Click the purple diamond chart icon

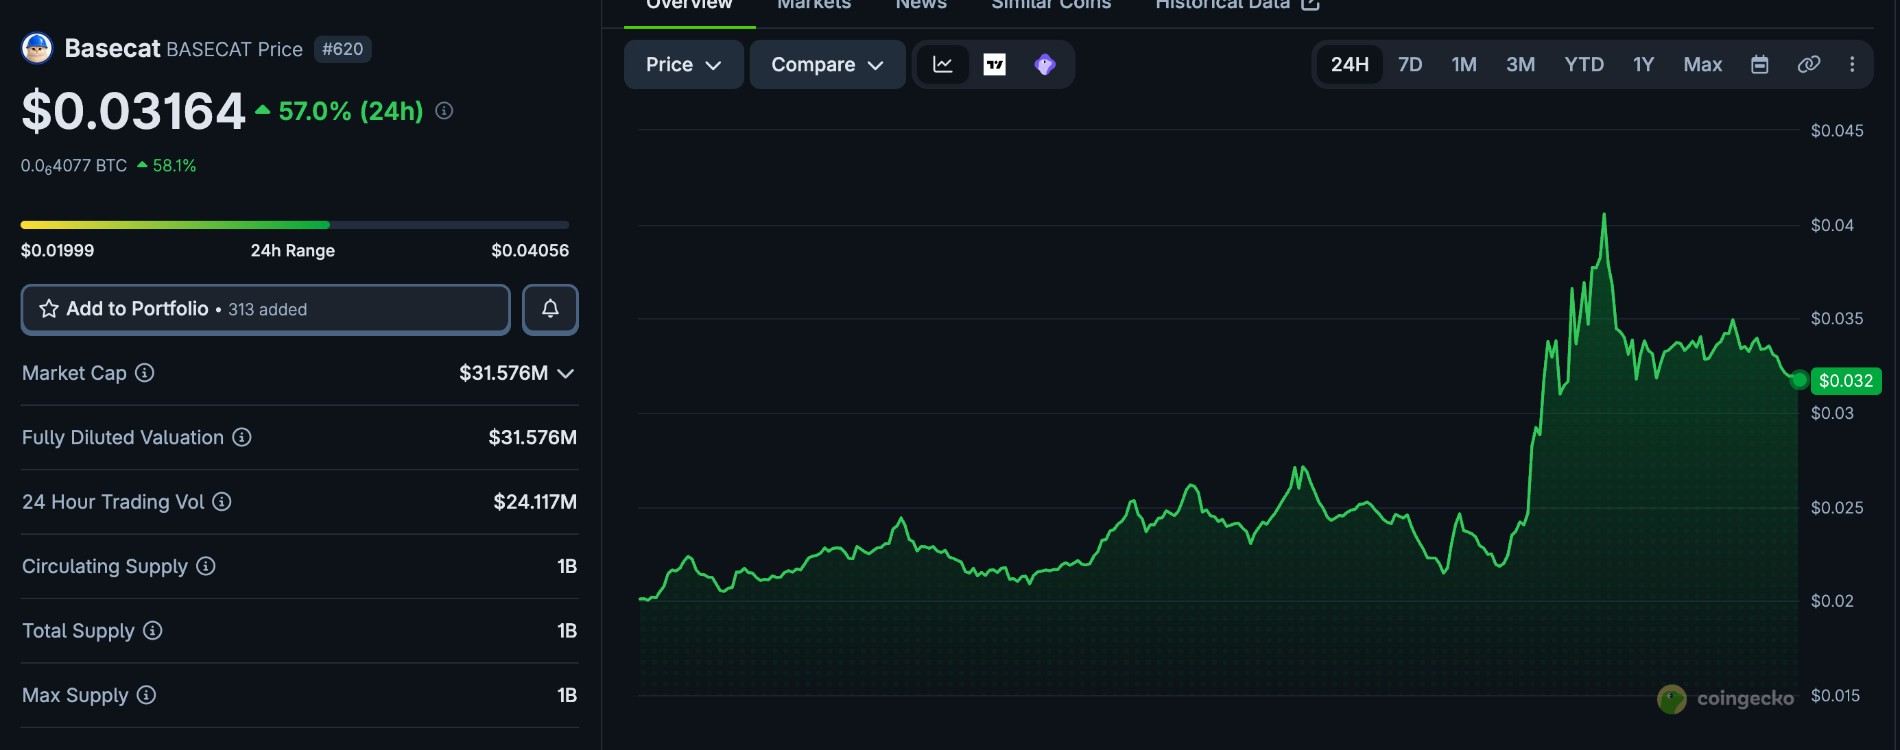pos(1045,65)
